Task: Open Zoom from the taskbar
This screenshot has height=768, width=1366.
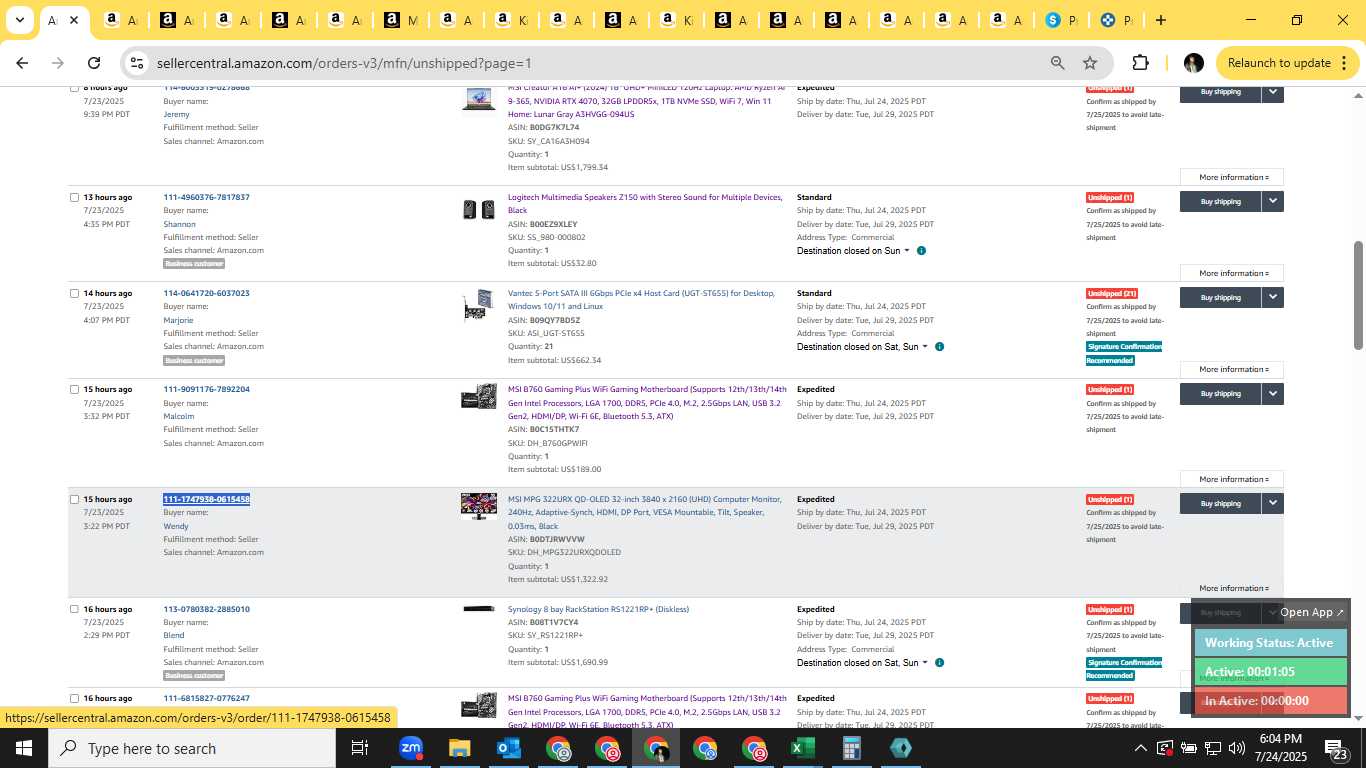Action: pos(410,748)
